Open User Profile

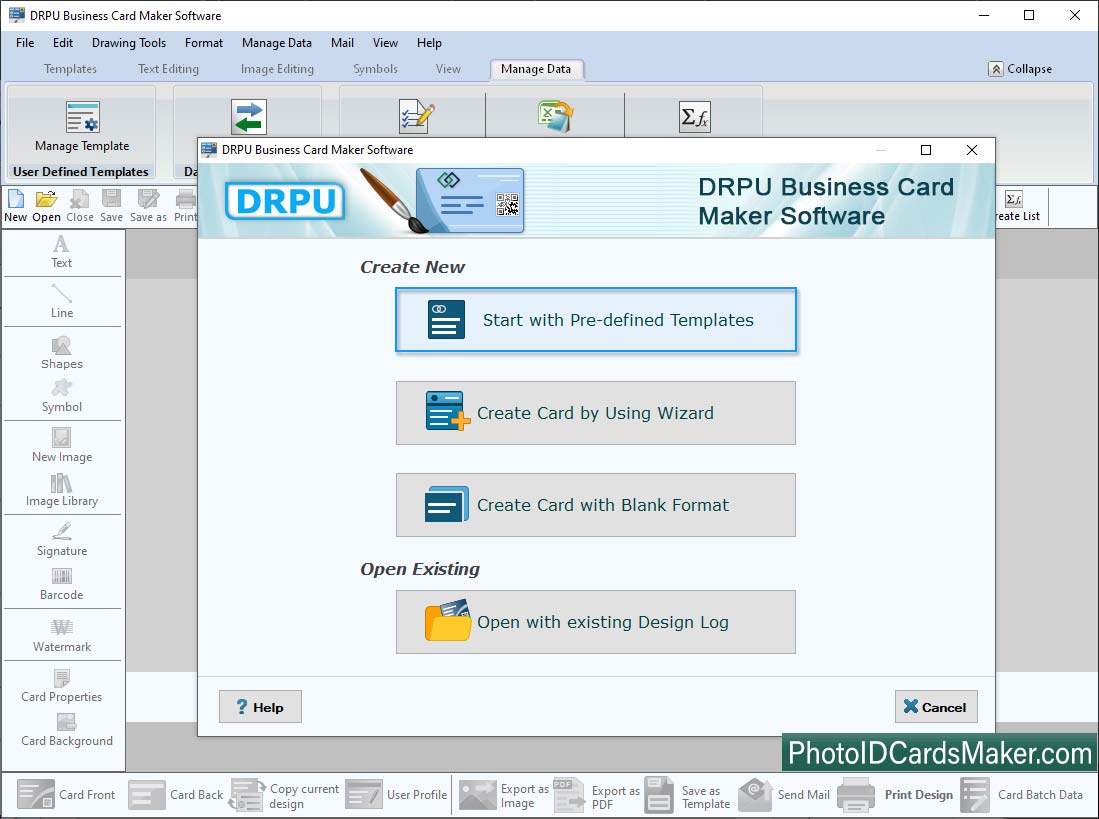pos(396,794)
